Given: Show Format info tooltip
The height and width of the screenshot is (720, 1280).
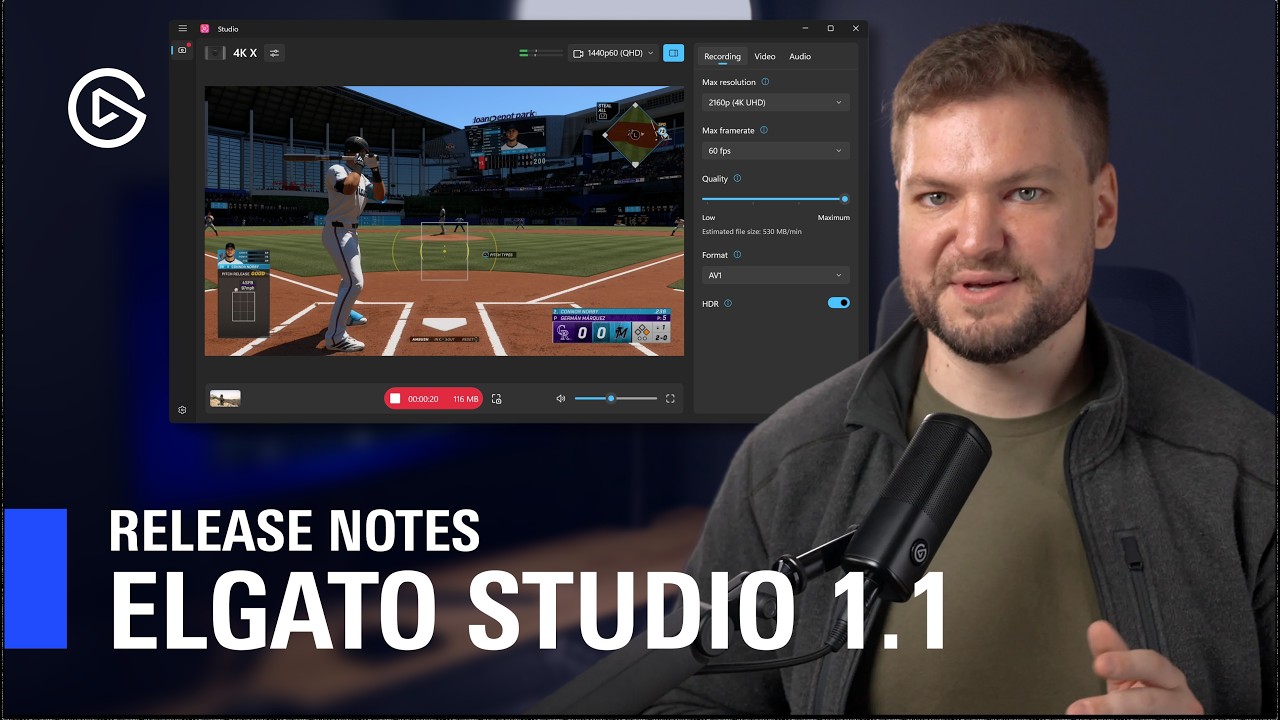Looking at the screenshot, I should [737, 255].
